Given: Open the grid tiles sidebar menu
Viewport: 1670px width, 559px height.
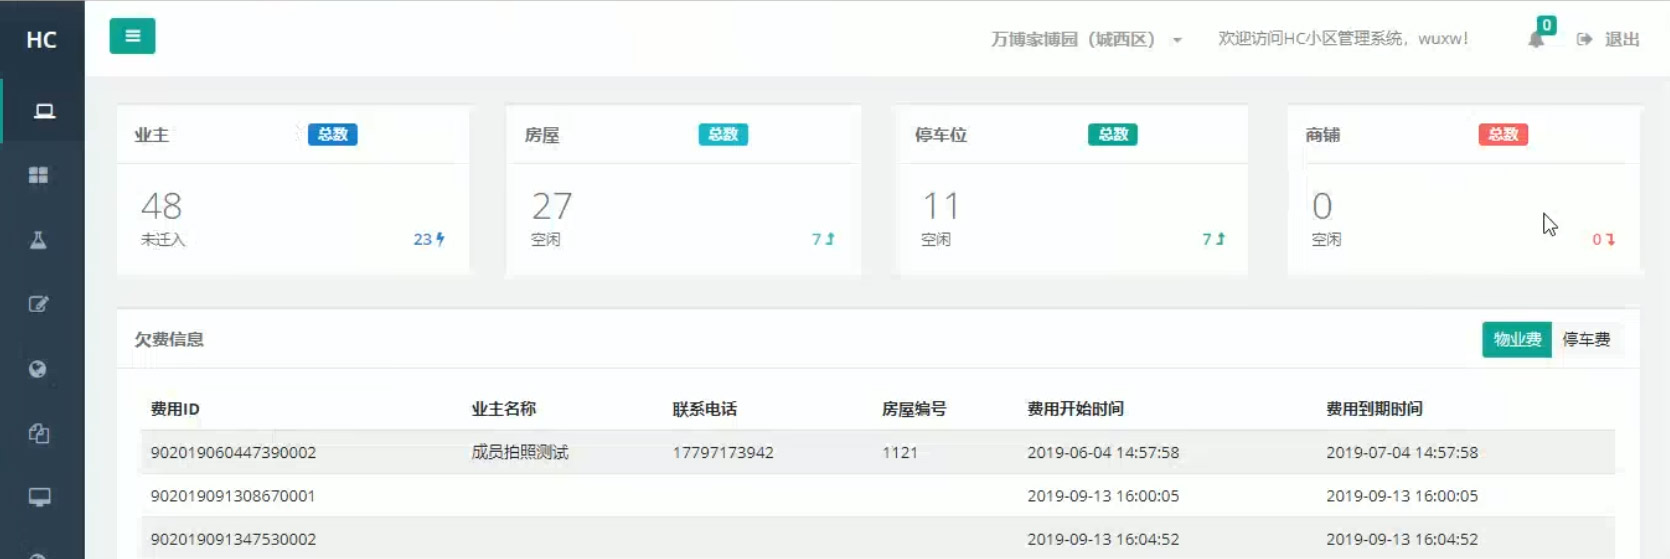Looking at the screenshot, I should [38, 175].
